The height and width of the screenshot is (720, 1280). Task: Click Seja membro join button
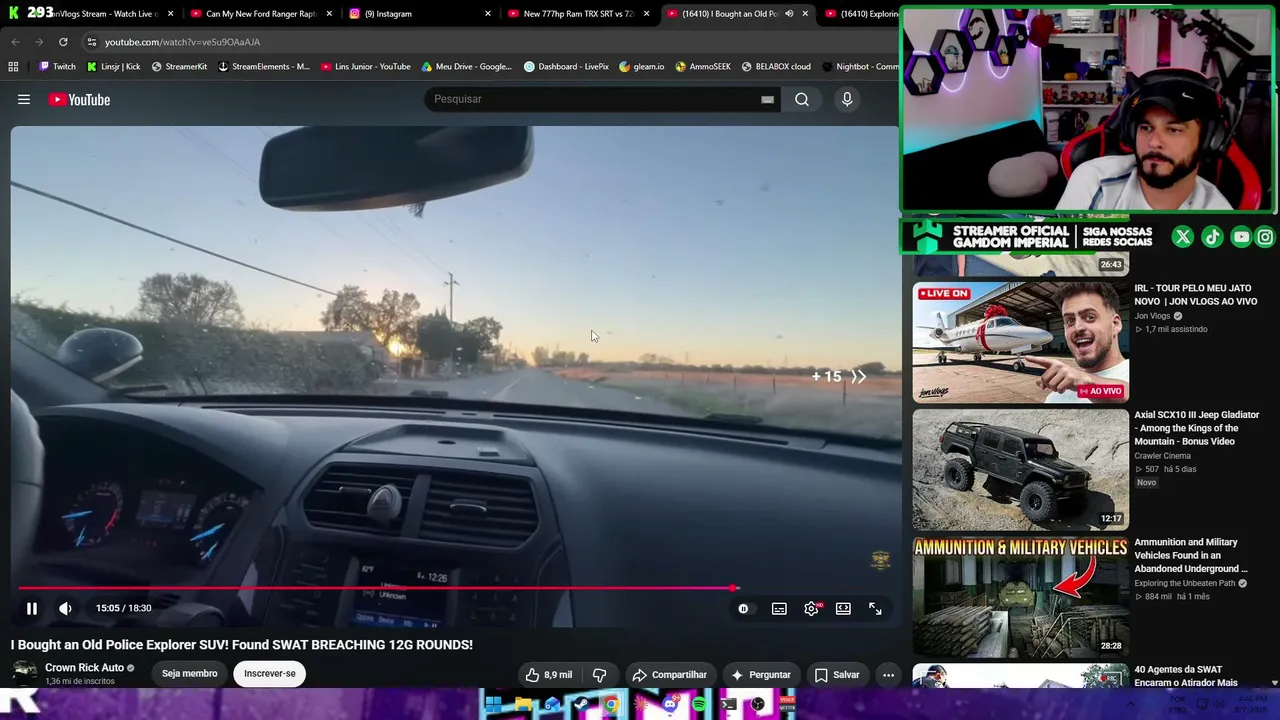[190, 673]
